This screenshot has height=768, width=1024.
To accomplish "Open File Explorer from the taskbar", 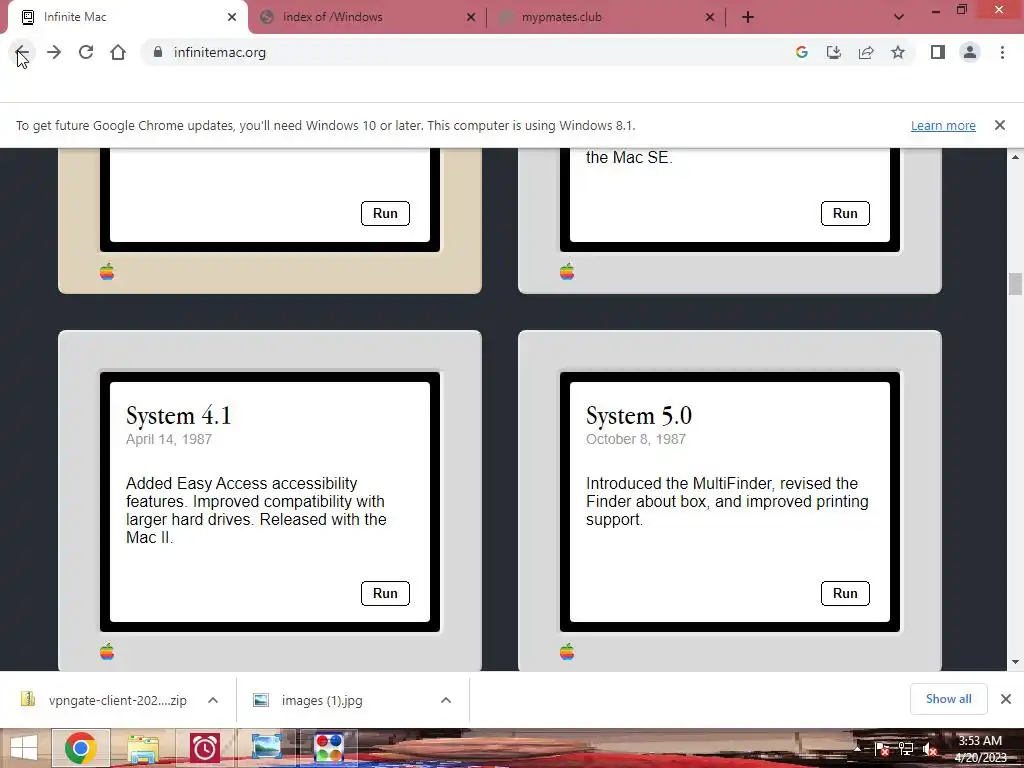I will tap(143, 748).
